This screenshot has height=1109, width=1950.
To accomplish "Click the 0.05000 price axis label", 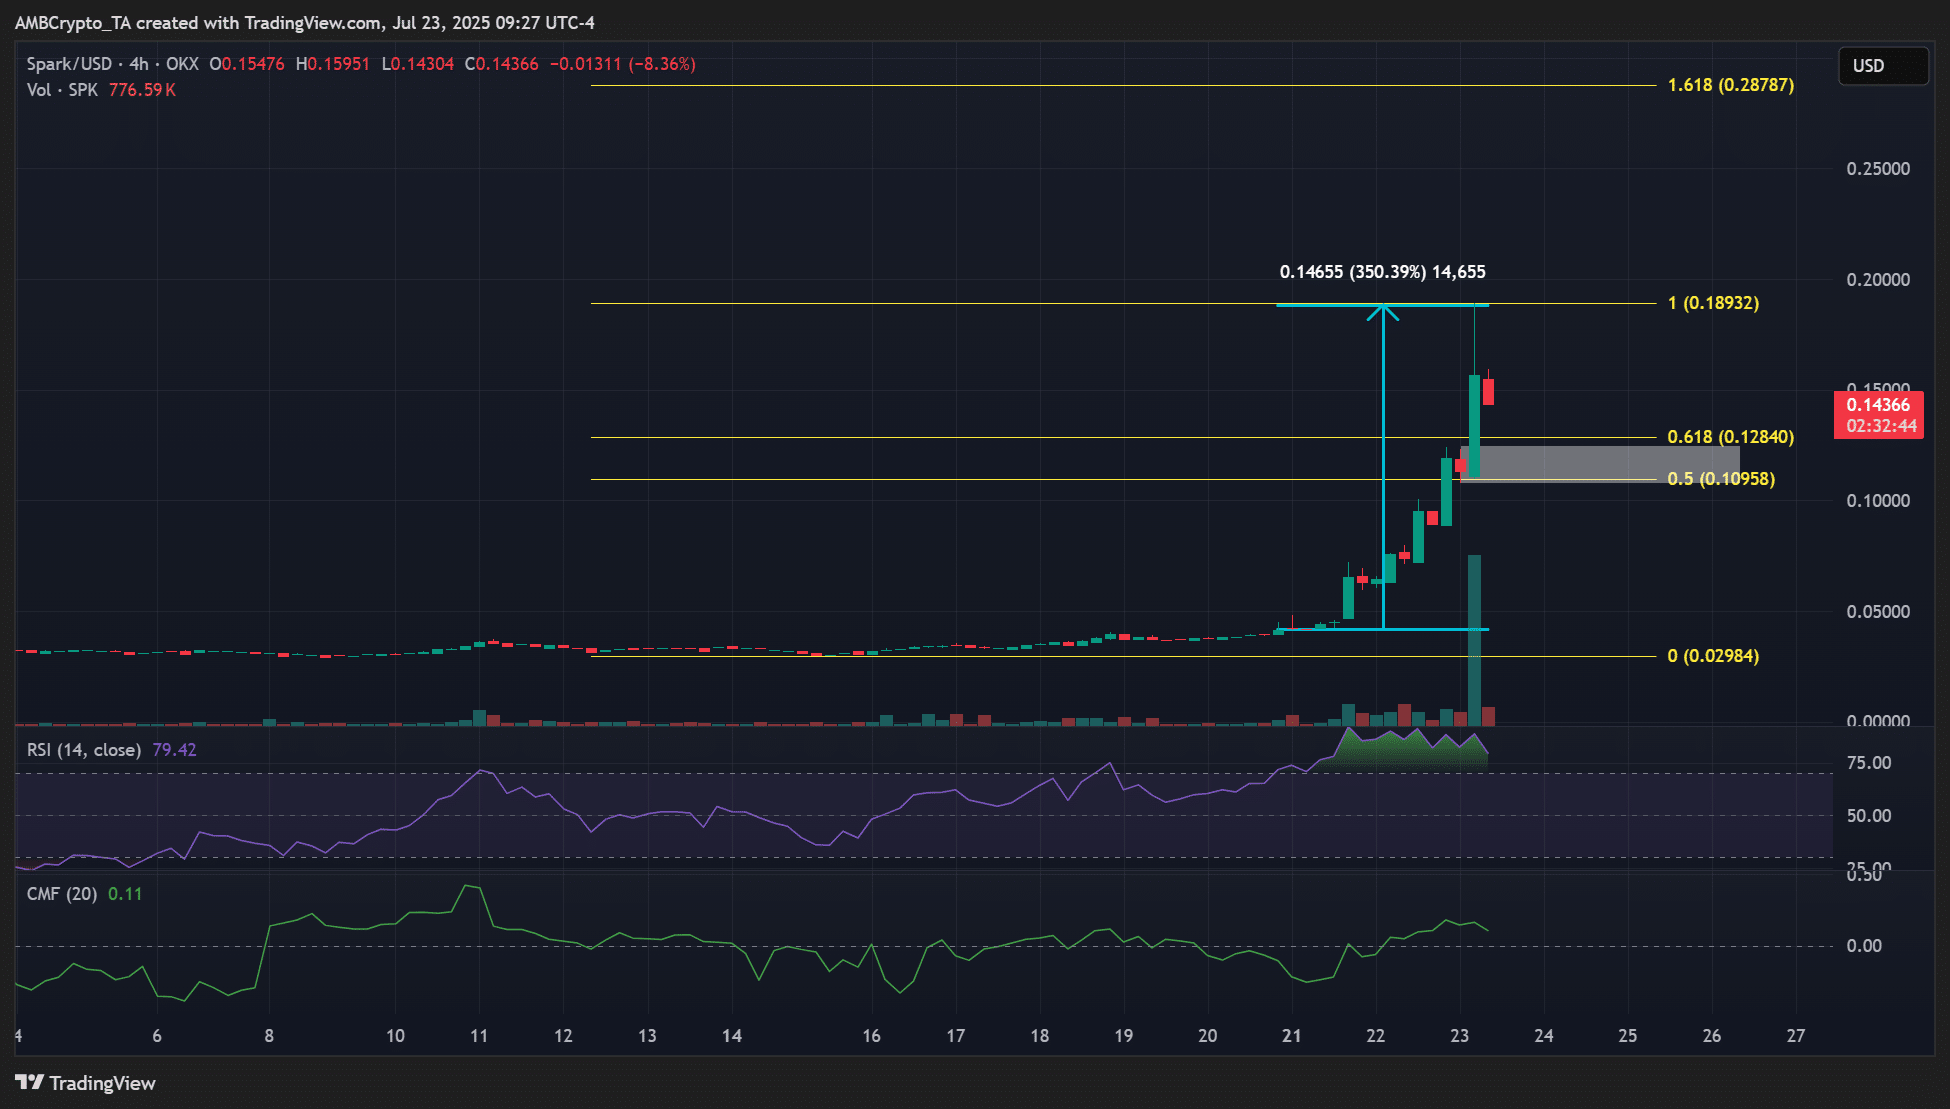I will click(1878, 612).
